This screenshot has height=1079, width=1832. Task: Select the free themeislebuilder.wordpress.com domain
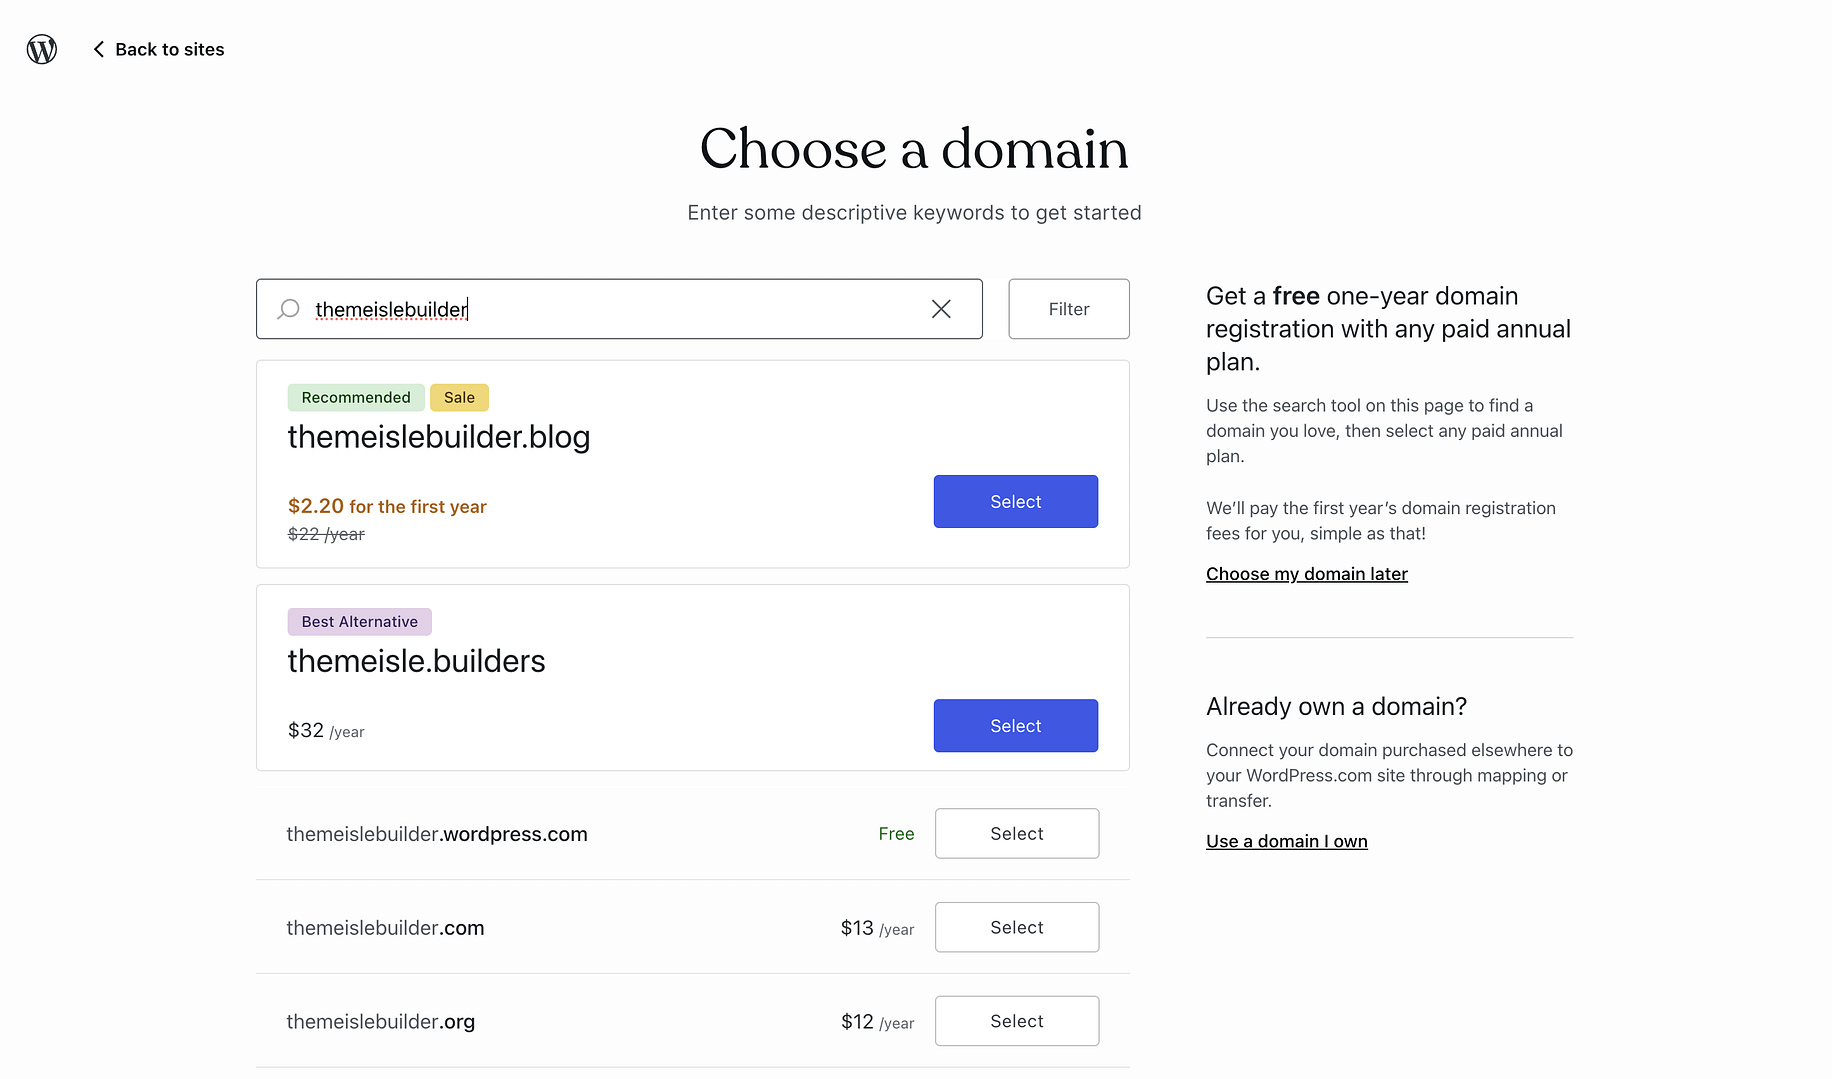(x=1016, y=833)
